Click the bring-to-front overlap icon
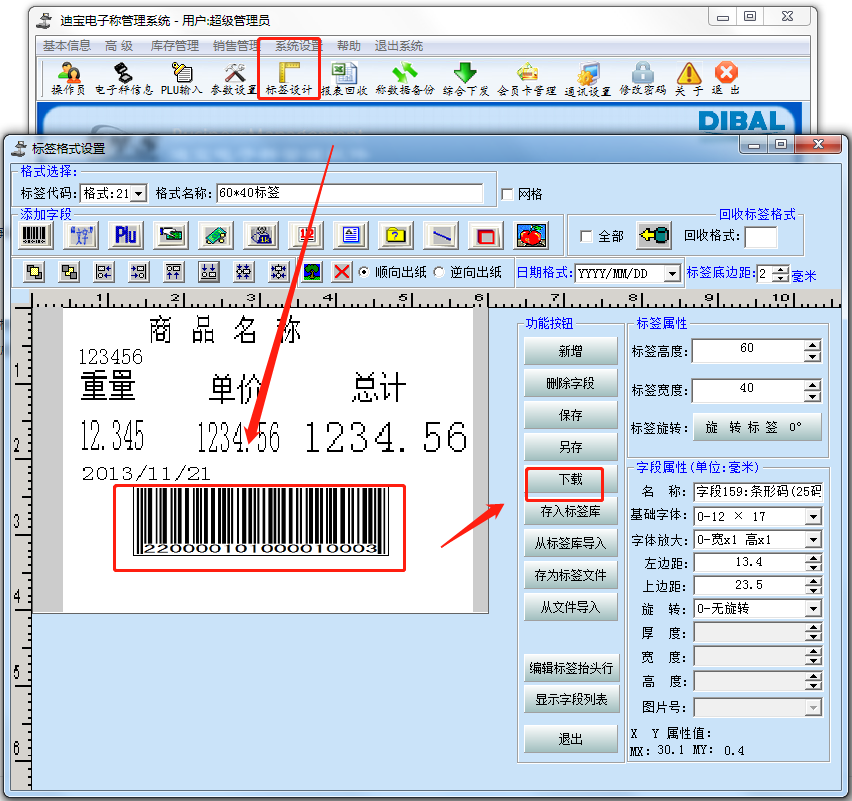Image resolution: width=852 pixels, height=801 pixels. tap(35, 272)
